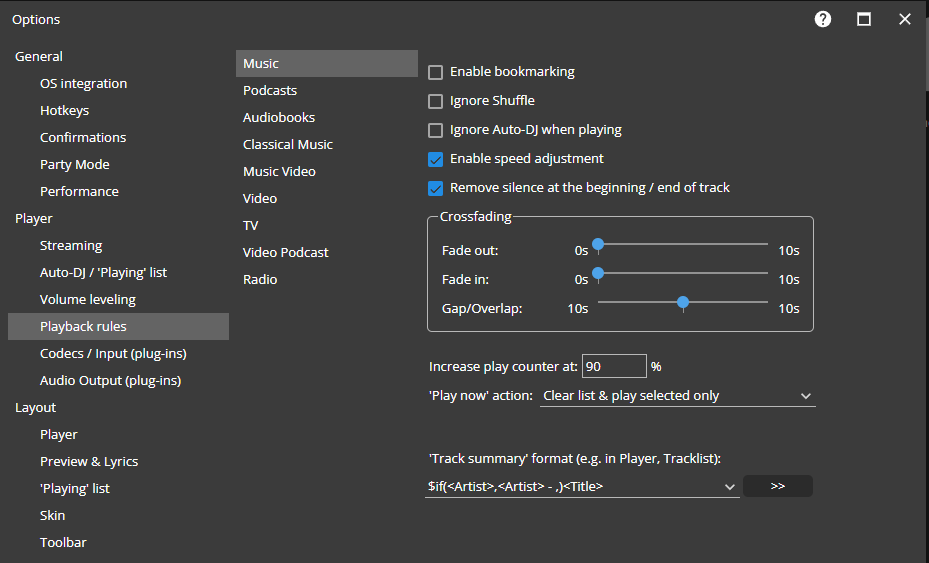Click the Increase play counter percent field
The height and width of the screenshot is (563, 929).
click(614, 366)
